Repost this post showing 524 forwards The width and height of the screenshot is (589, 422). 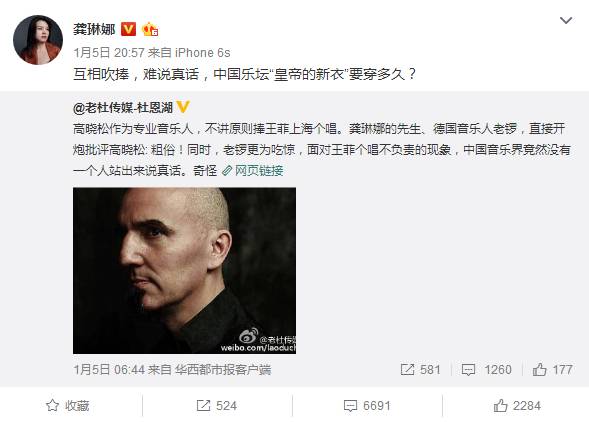click(217, 406)
